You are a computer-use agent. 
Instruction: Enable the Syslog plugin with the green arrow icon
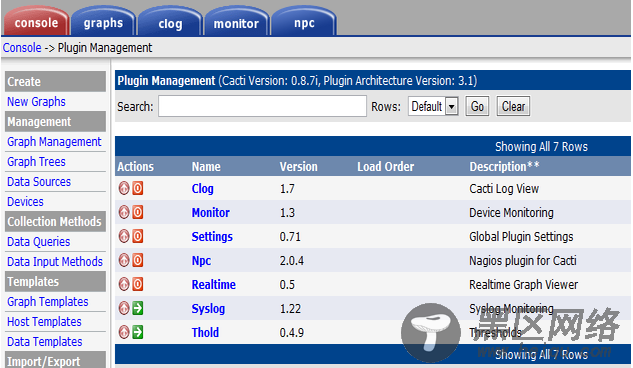138,308
